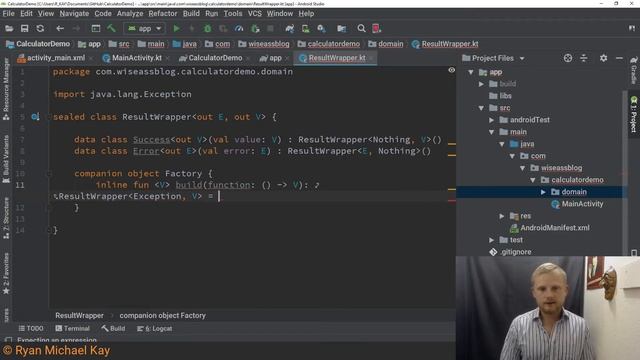
Task: Click the Save All toolbar icon
Action: 24,29
